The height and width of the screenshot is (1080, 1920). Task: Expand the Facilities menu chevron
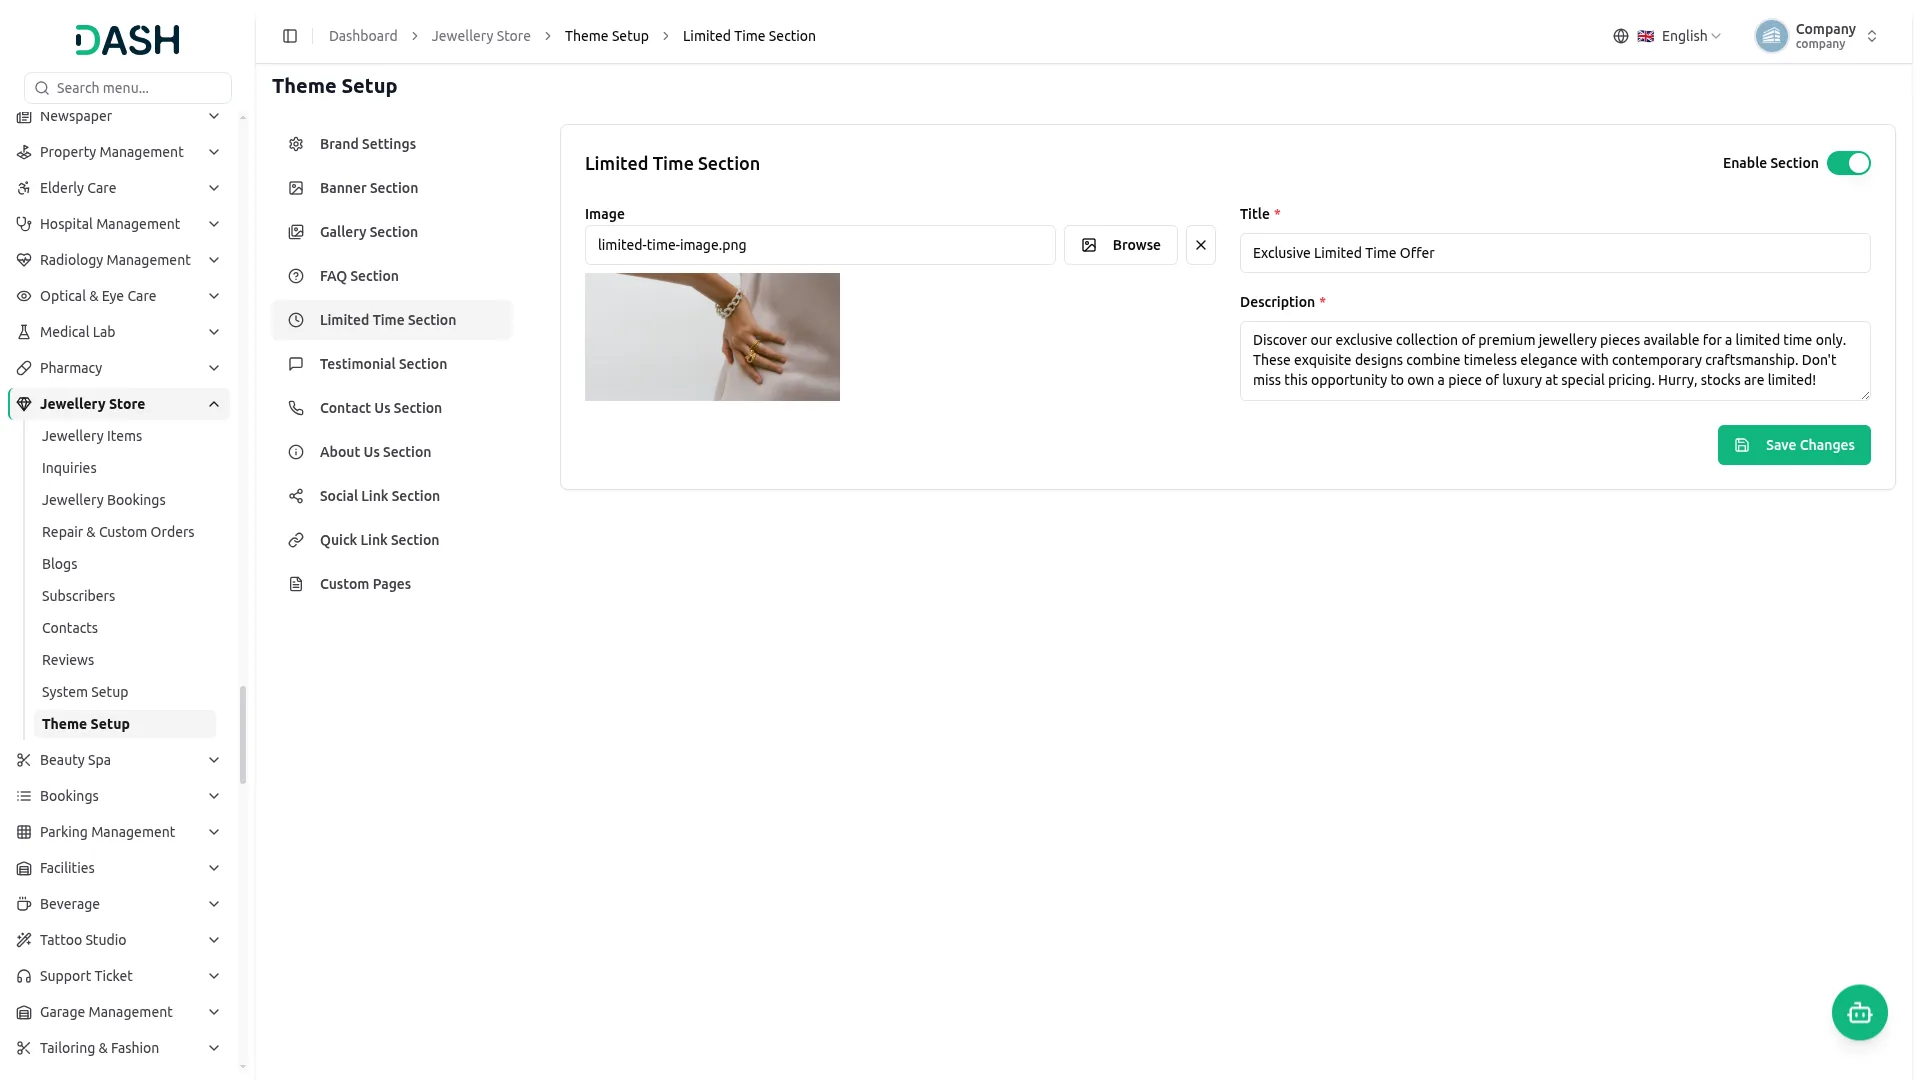point(214,868)
